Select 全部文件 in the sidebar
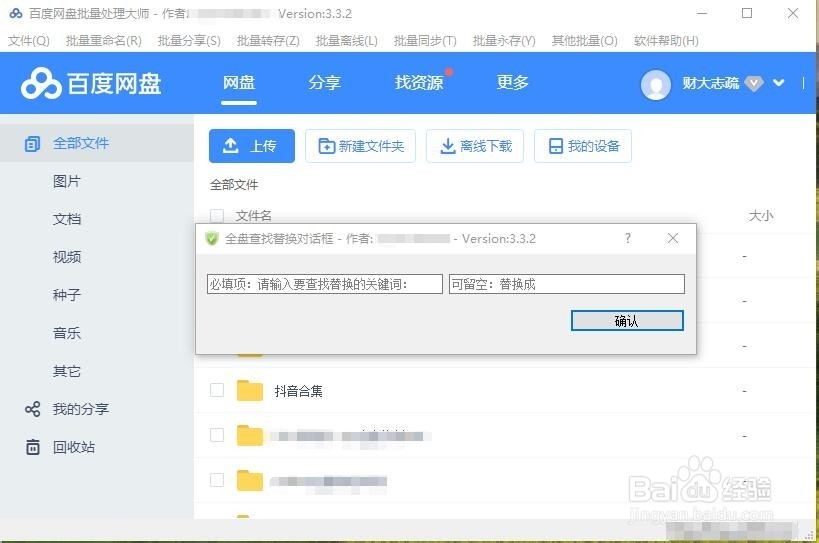 97,143
